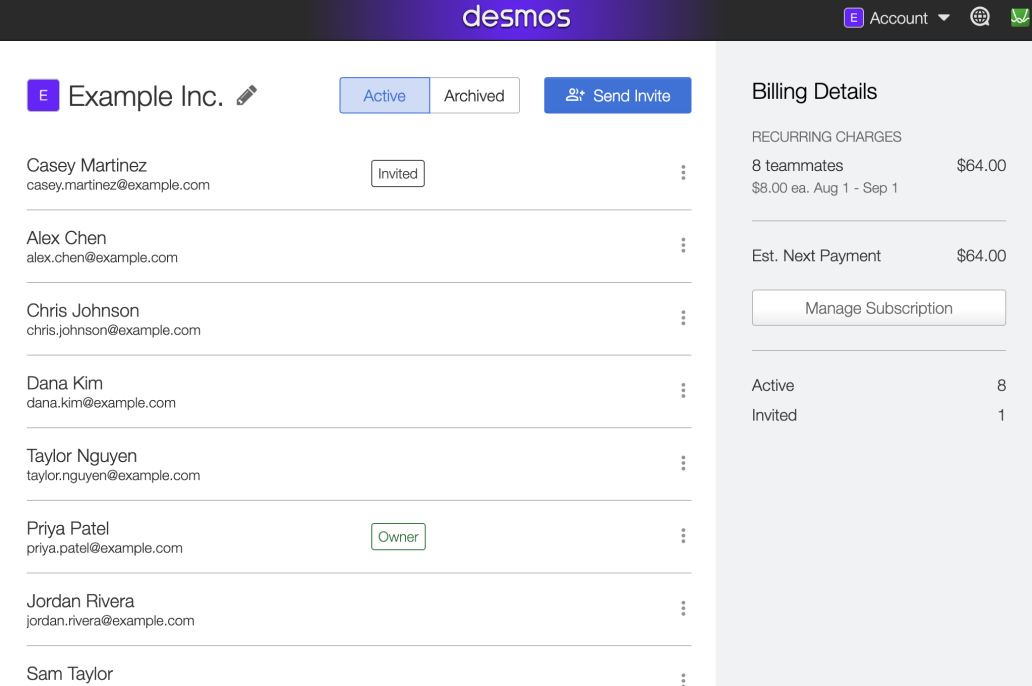Open options menu for Sam Taylor
The width and height of the screenshot is (1032, 686).
pos(683,679)
